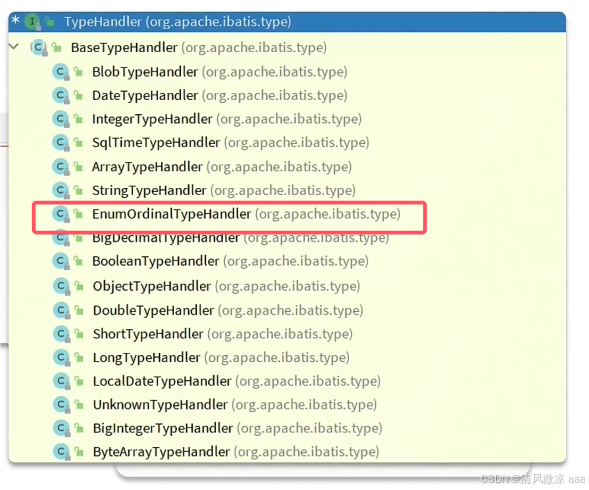Select UnknownTypeHandler in the list

235,405
